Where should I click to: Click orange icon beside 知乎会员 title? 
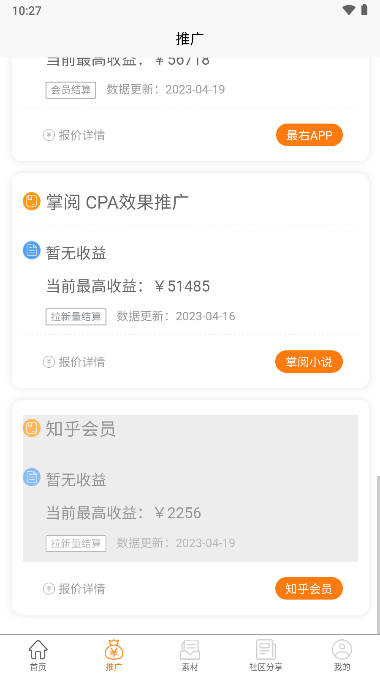click(x=32, y=428)
